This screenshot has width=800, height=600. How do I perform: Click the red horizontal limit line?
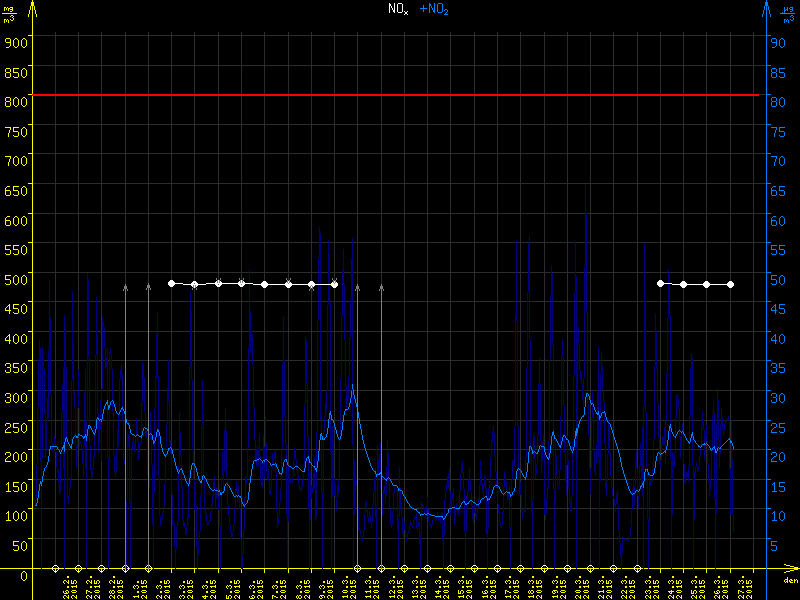click(x=400, y=95)
